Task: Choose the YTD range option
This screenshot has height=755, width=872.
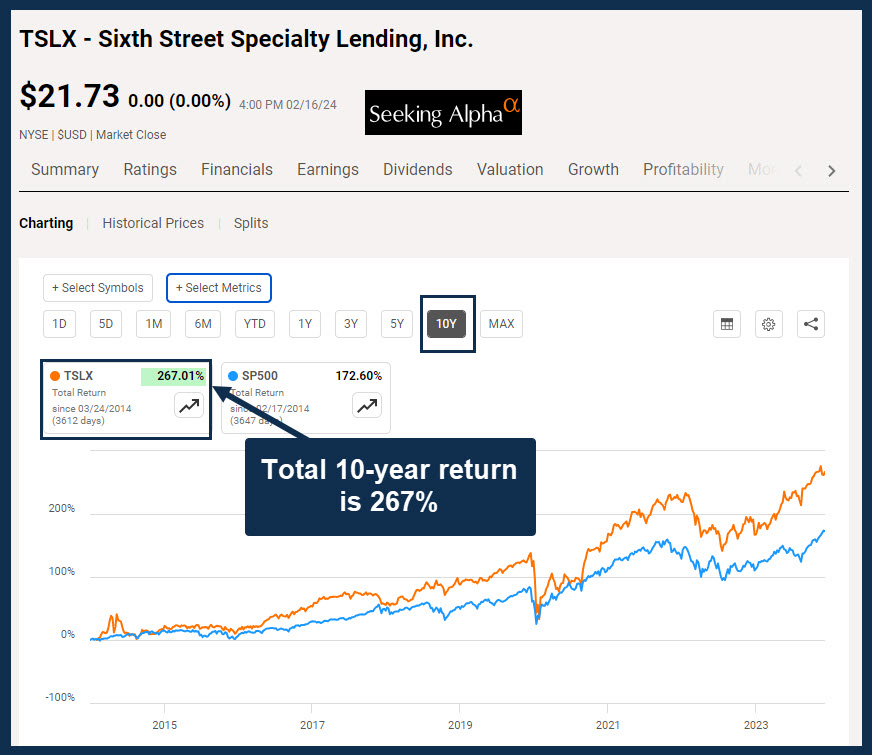Action: point(255,324)
